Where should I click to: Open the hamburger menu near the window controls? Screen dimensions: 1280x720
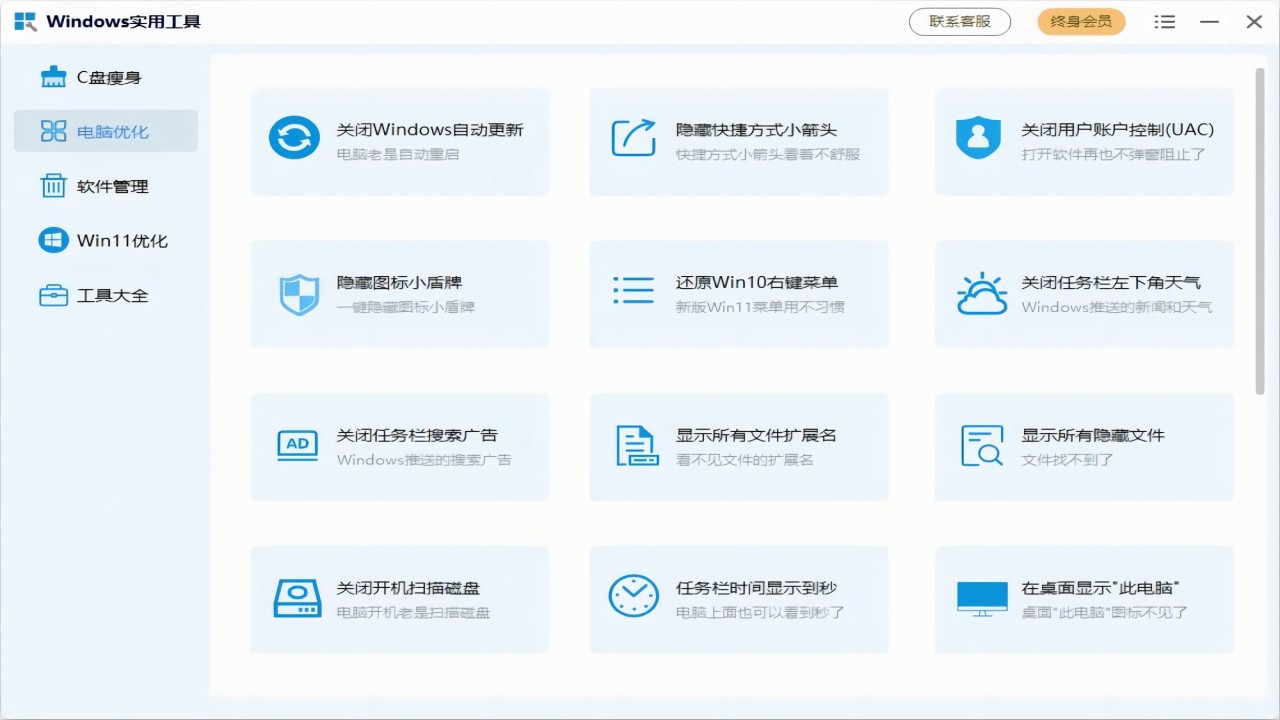1164,21
